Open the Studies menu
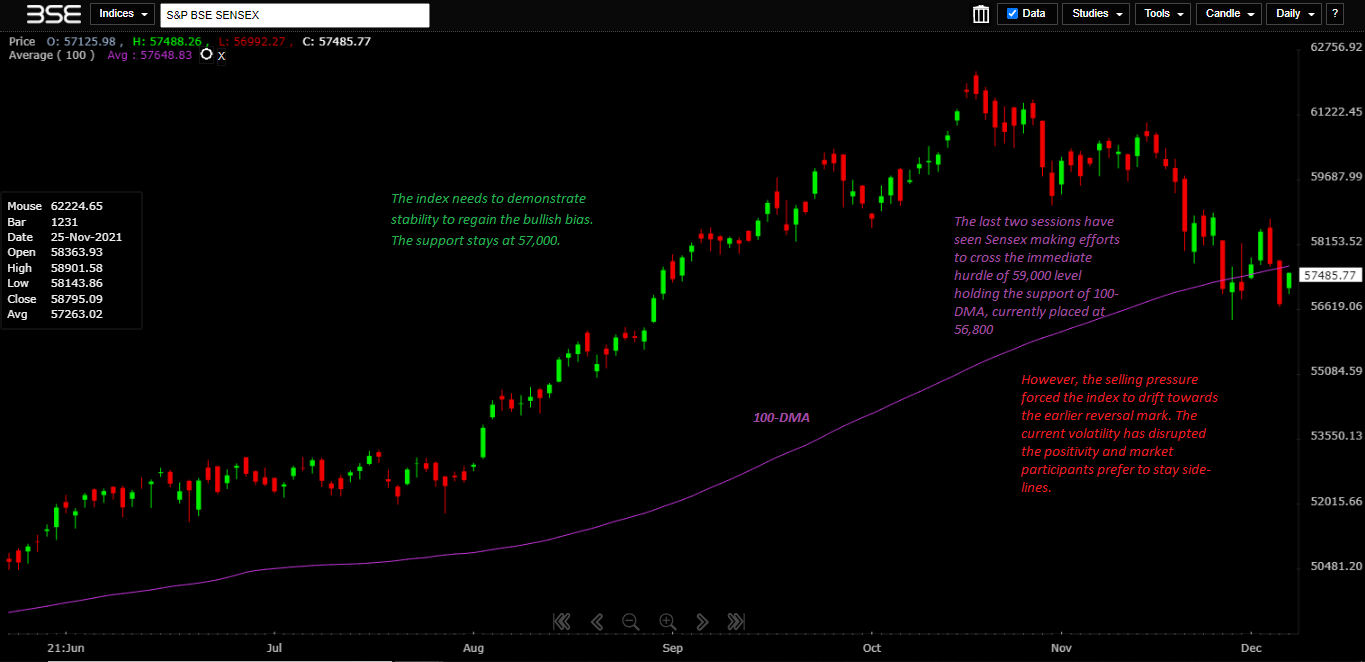 [x=1096, y=14]
